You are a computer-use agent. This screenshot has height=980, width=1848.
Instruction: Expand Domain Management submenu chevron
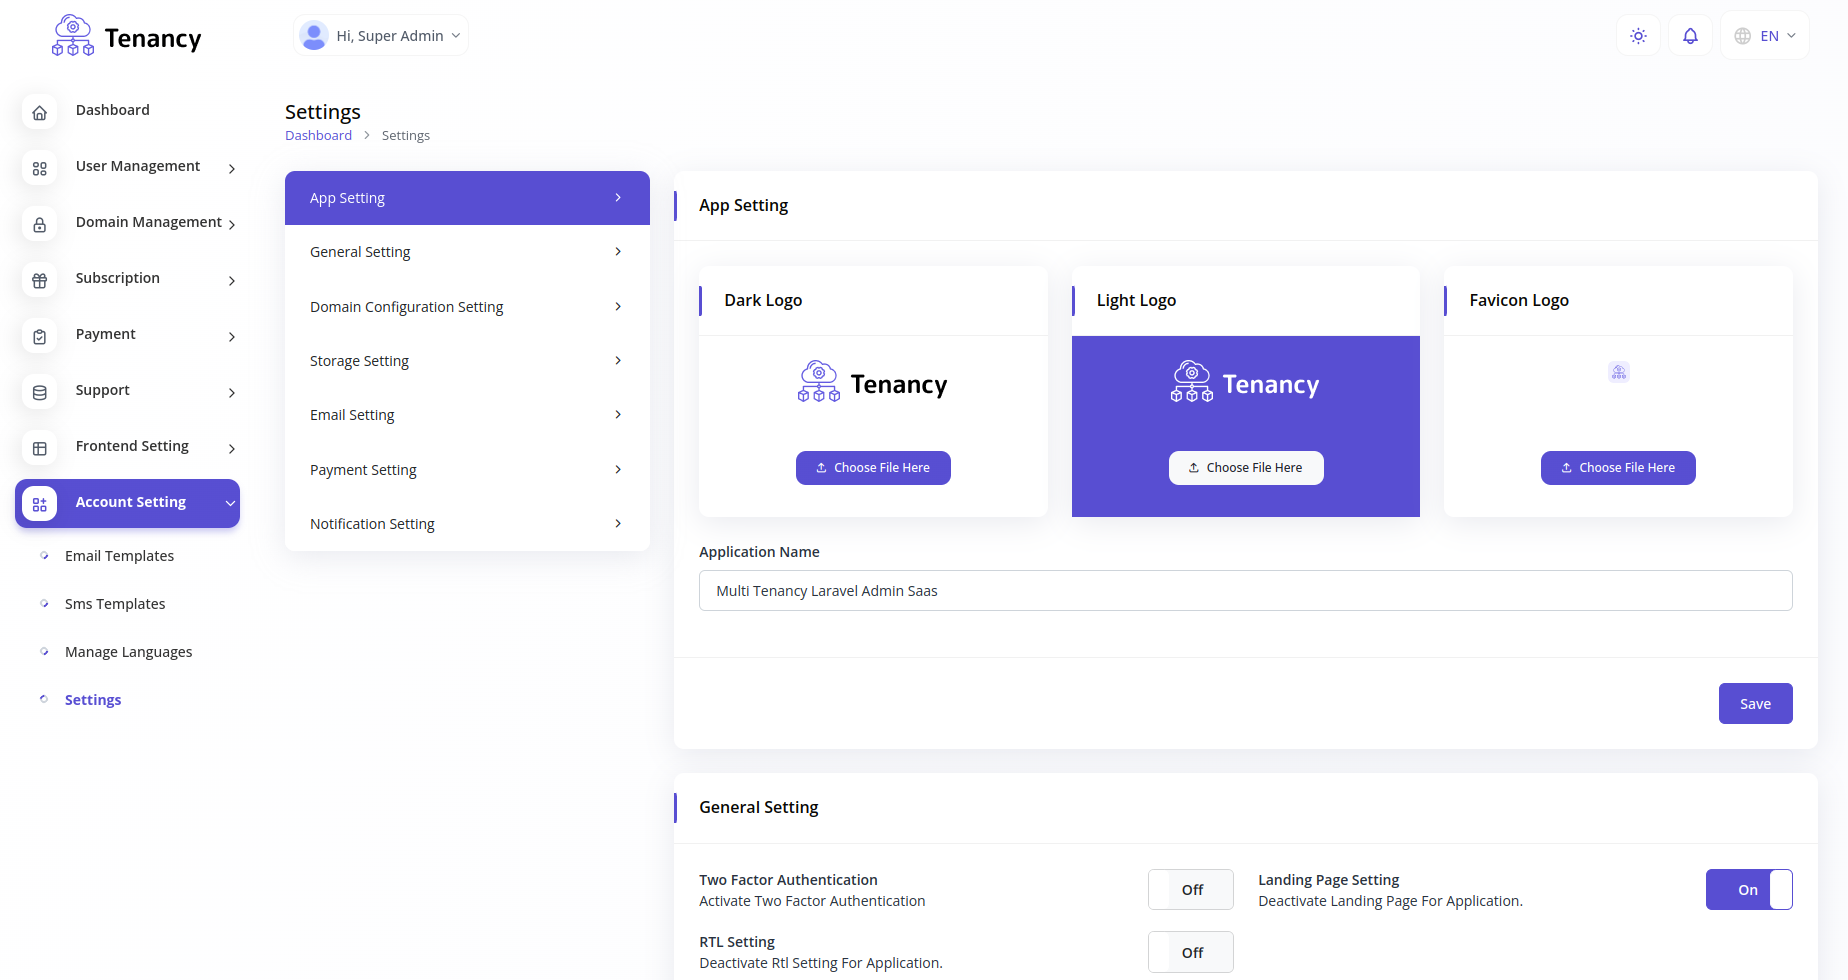tap(232, 225)
